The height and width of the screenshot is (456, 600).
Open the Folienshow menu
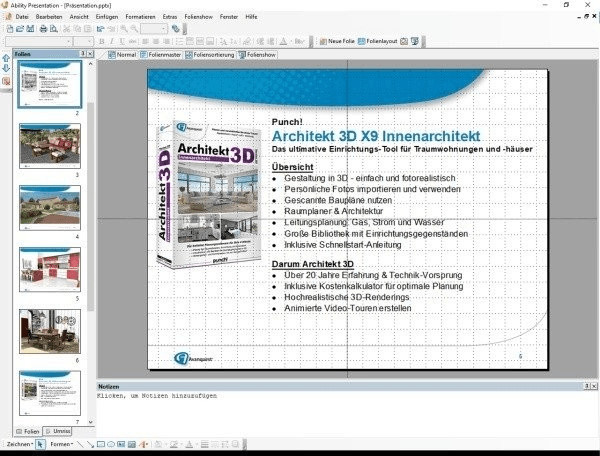[x=201, y=17]
